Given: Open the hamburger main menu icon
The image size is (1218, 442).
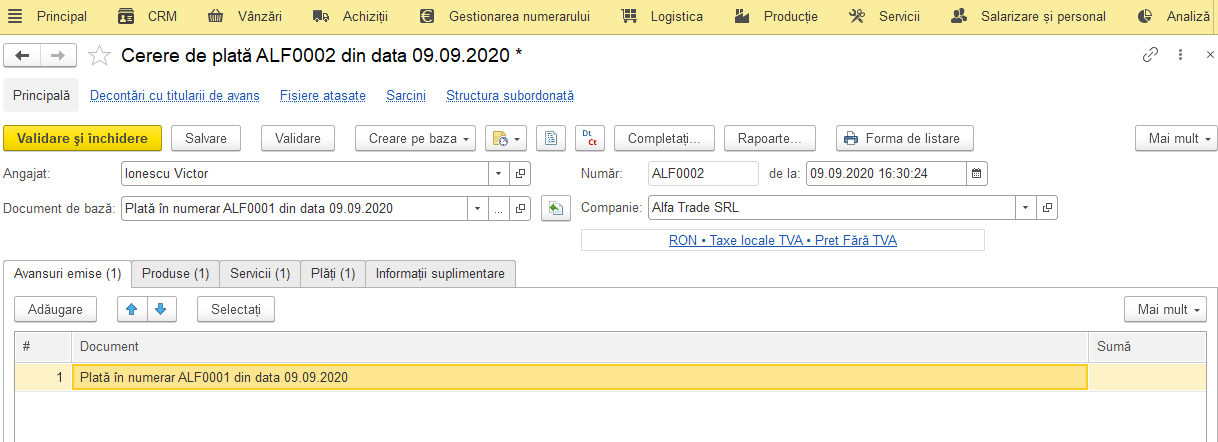Looking at the screenshot, I should pos(15,16).
